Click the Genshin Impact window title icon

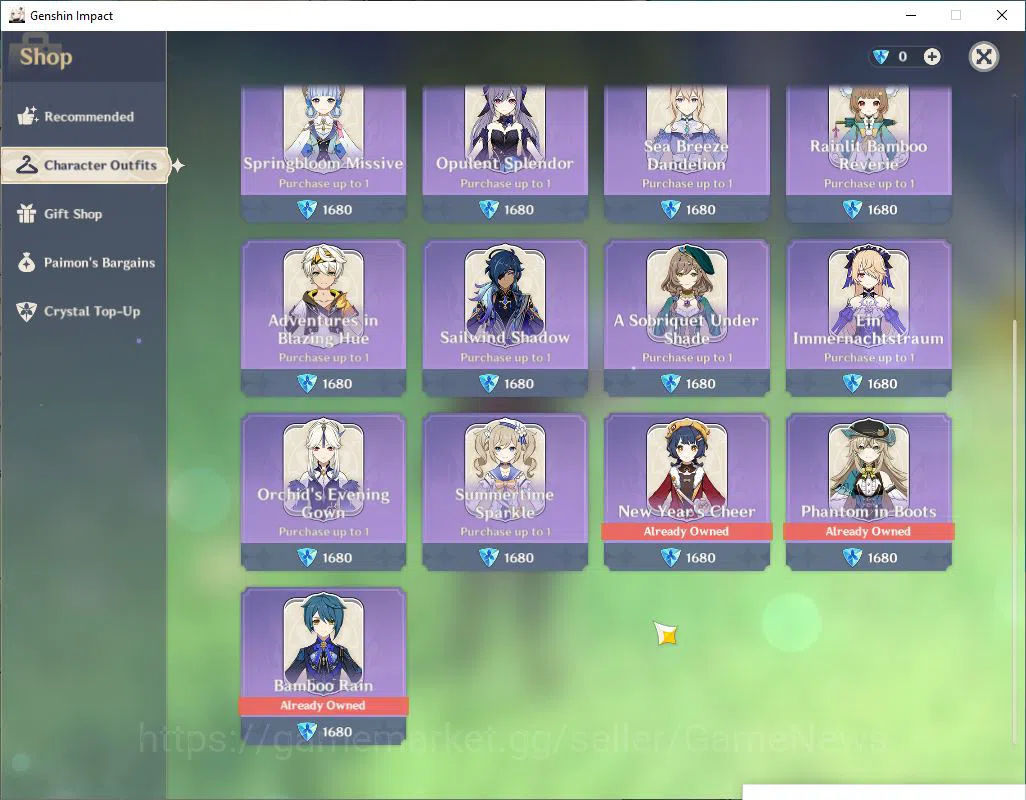click(16, 15)
